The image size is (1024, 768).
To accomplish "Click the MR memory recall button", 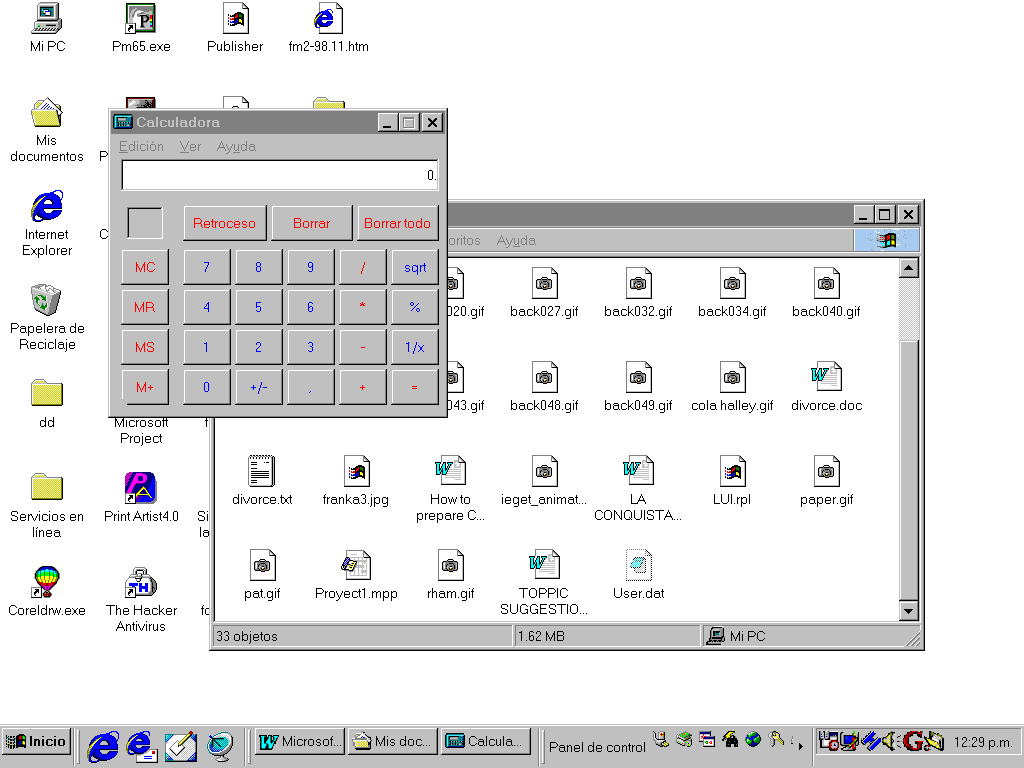I will [x=145, y=307].
